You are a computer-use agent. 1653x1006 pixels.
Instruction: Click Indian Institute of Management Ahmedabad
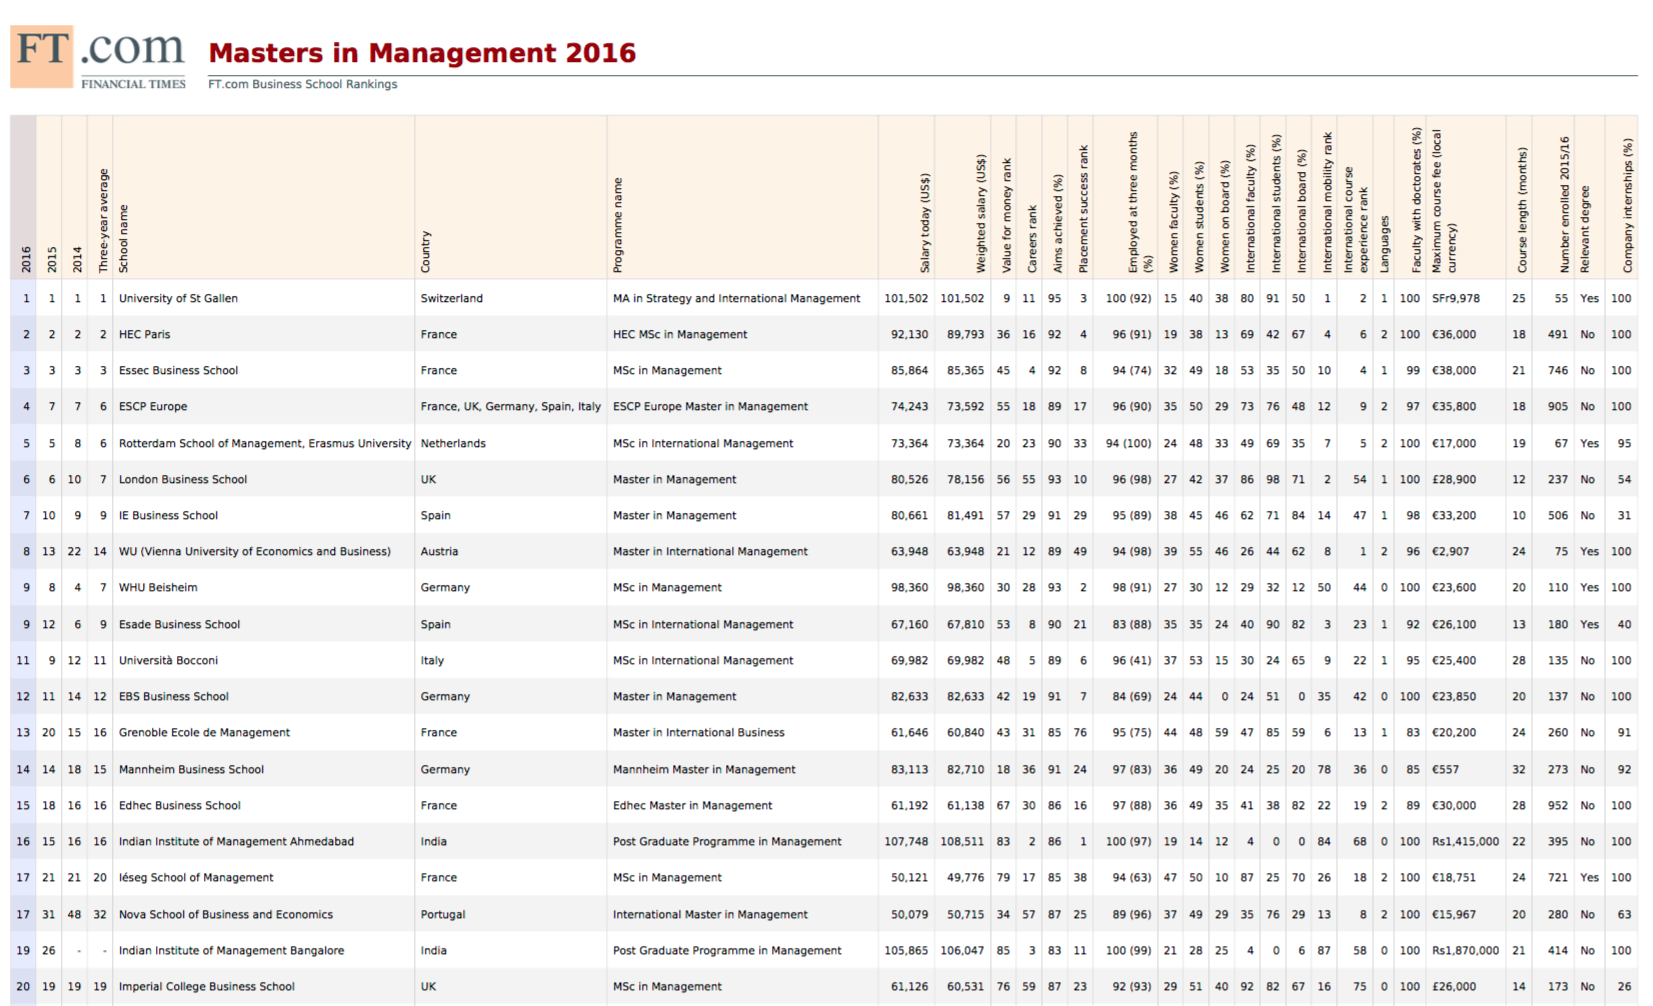[236, 841]
